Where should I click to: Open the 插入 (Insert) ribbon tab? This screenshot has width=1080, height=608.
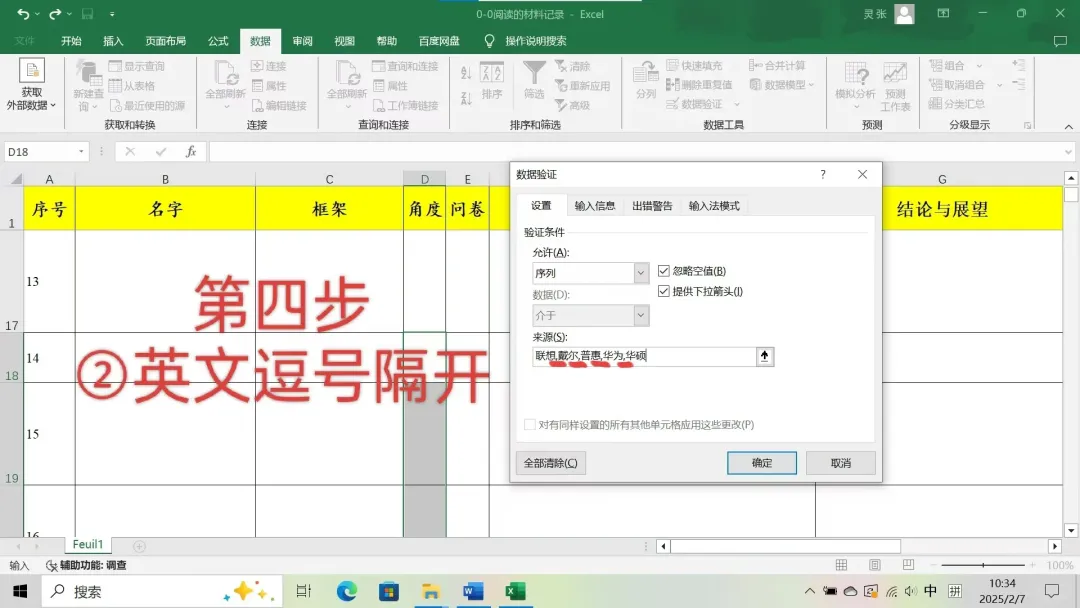click(113, 41)
